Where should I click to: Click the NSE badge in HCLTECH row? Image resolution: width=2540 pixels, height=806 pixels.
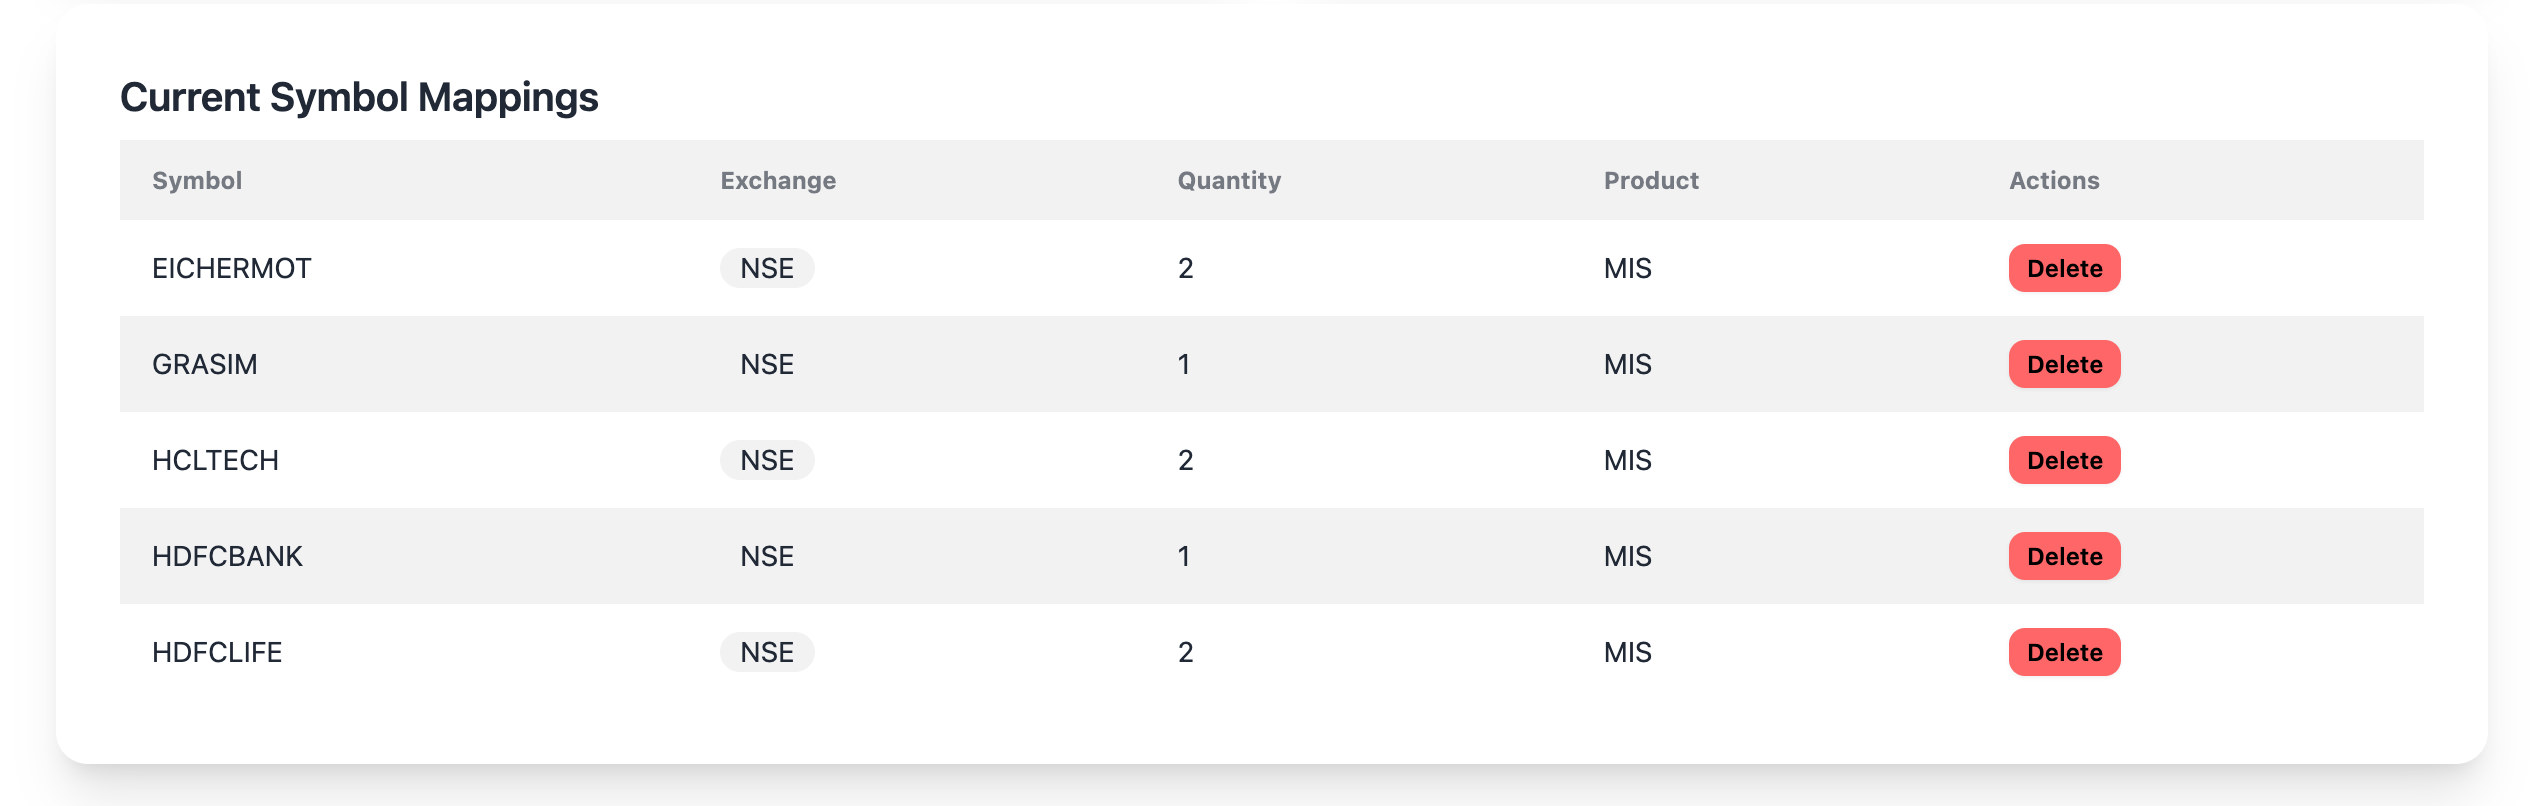coord(767,460)
